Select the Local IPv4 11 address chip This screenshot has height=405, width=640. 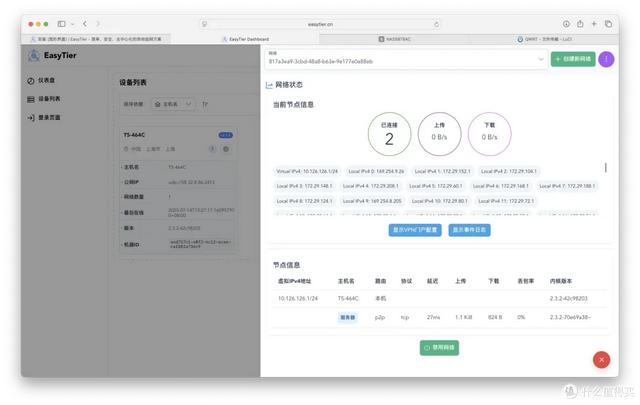[x=506, y=201]
